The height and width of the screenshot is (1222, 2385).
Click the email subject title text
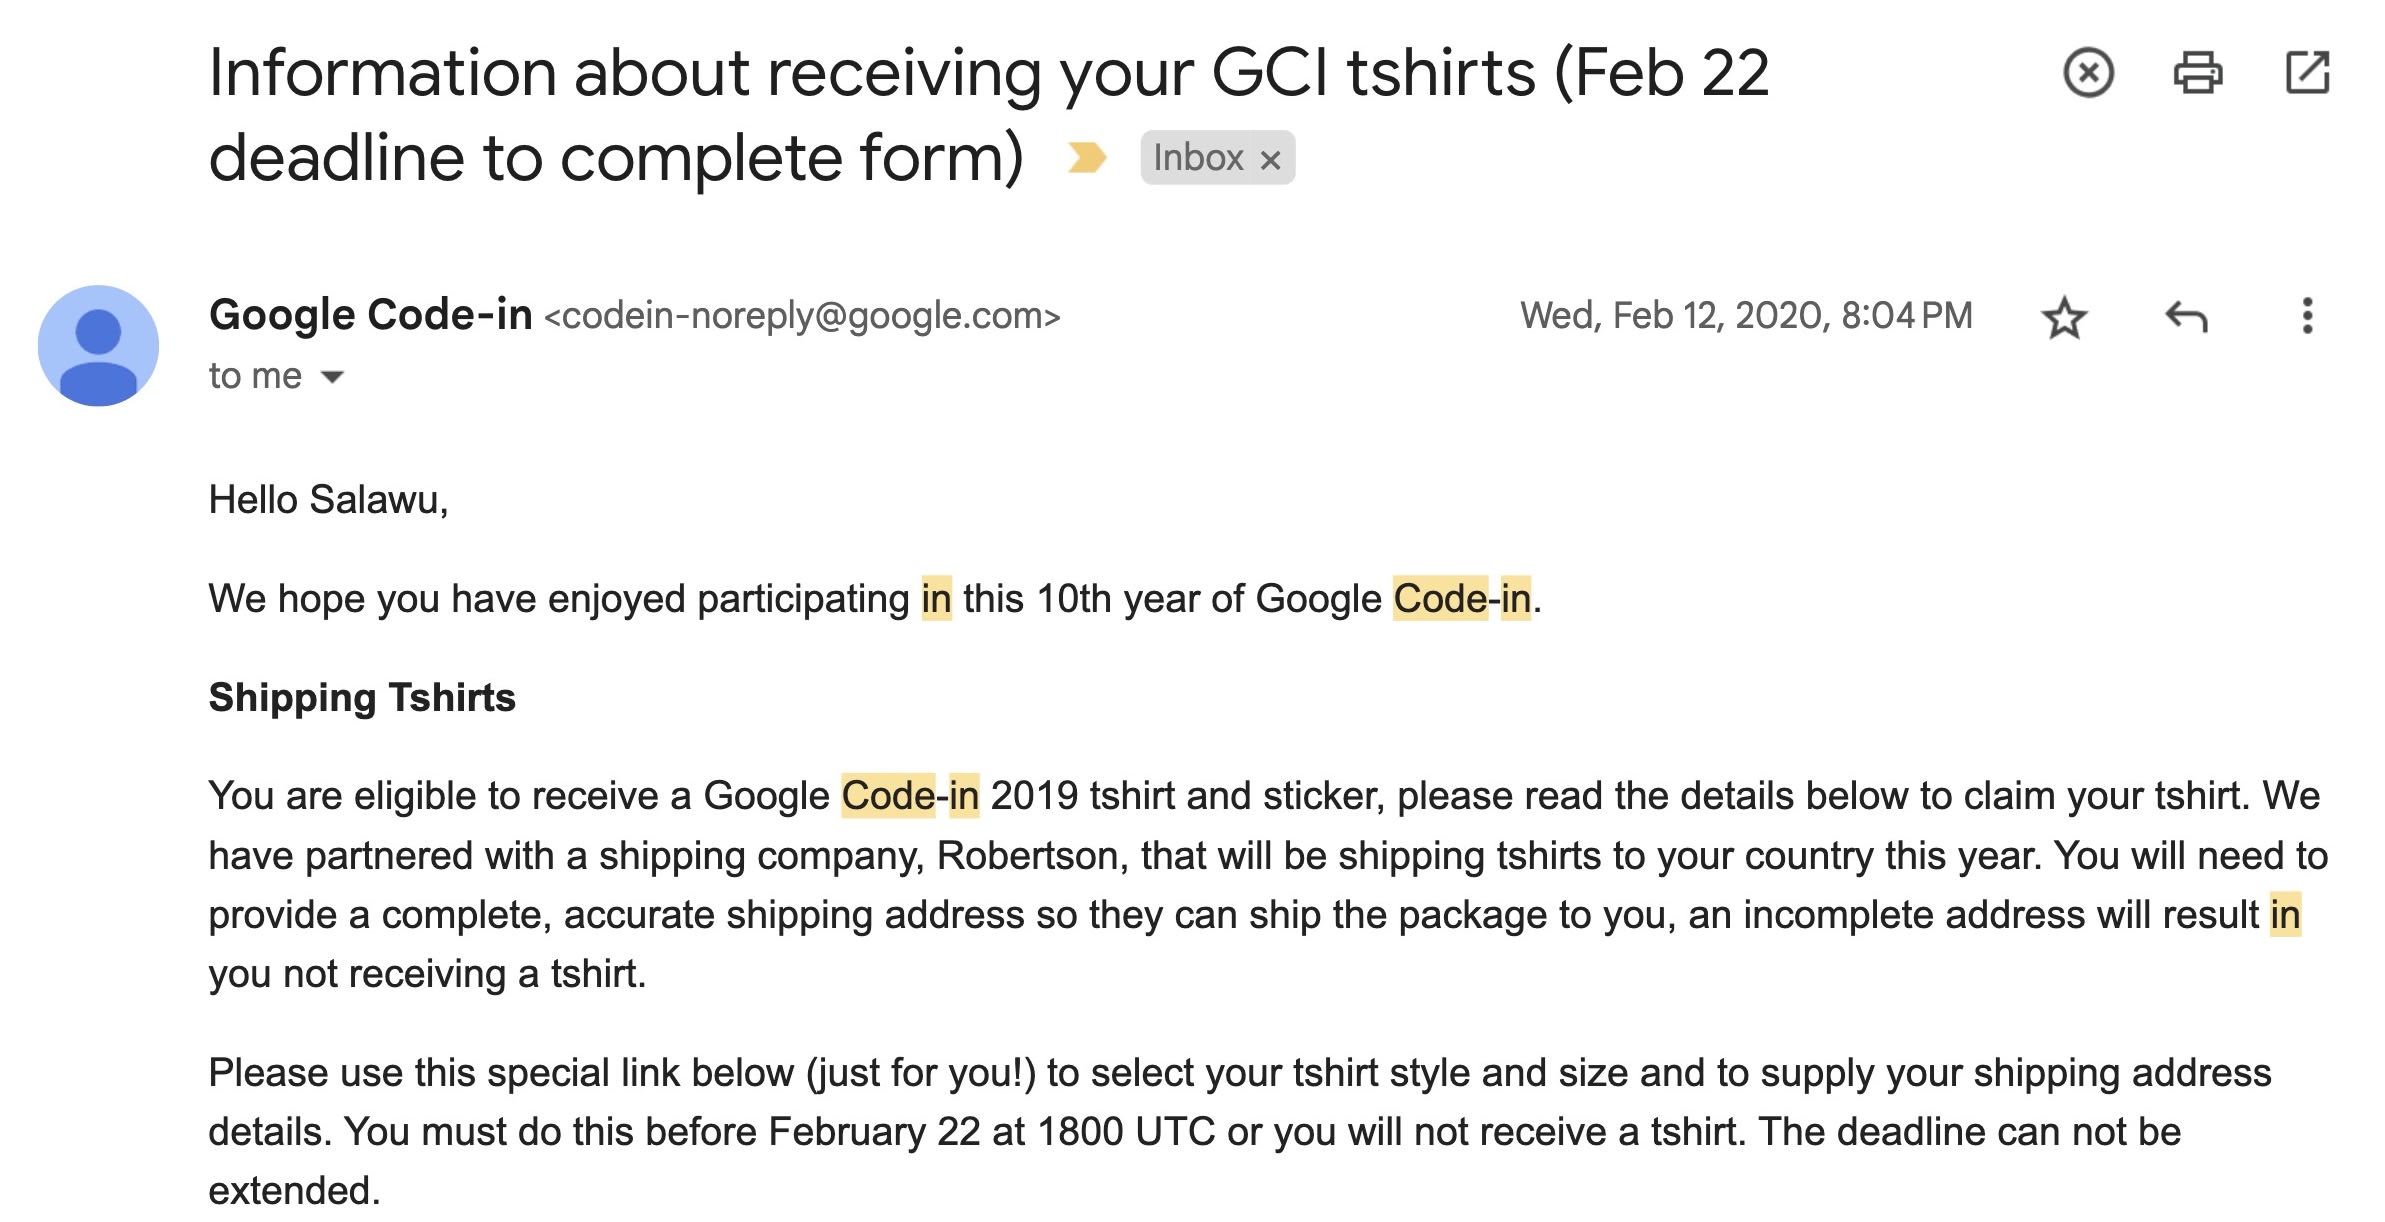[x=989, y=115]
